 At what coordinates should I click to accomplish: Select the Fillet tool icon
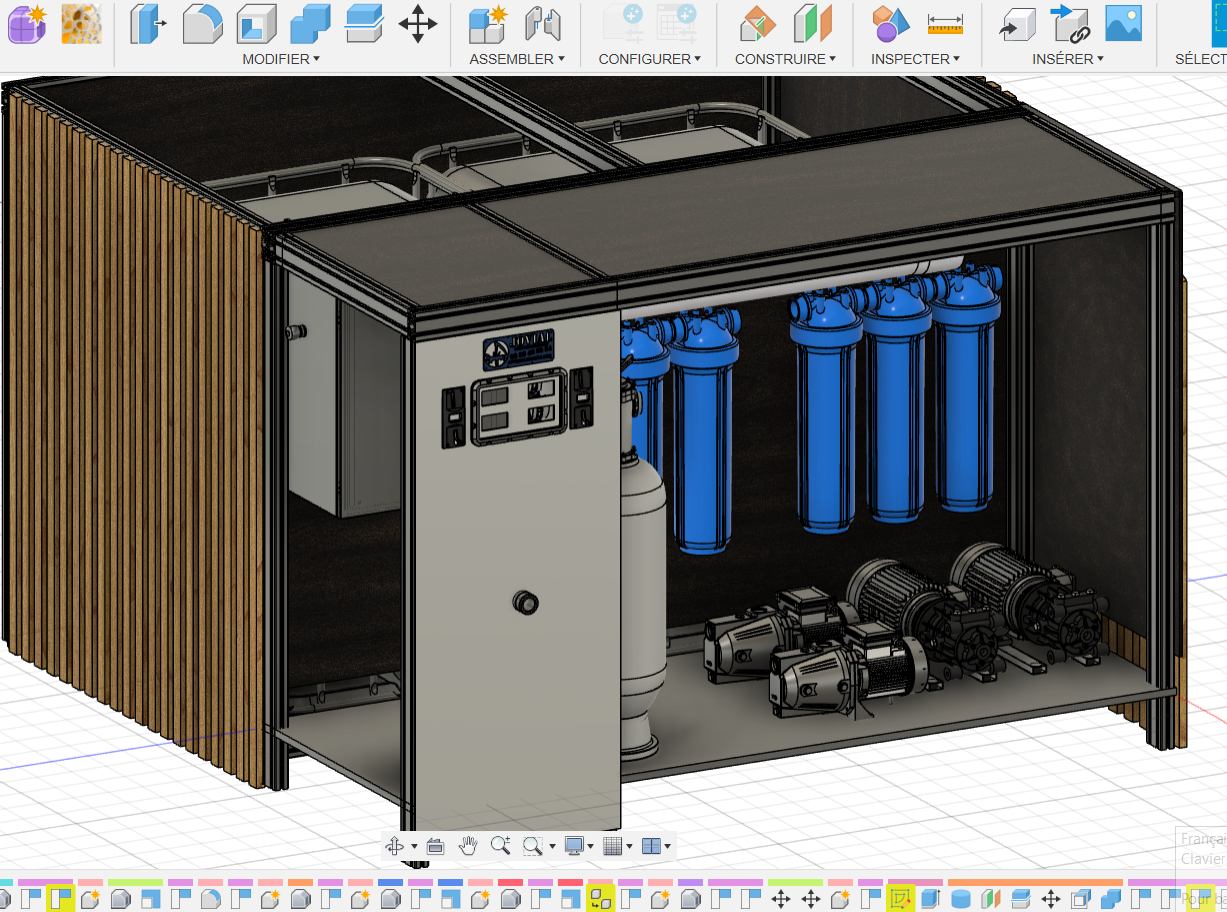click(x=202, y=23)
